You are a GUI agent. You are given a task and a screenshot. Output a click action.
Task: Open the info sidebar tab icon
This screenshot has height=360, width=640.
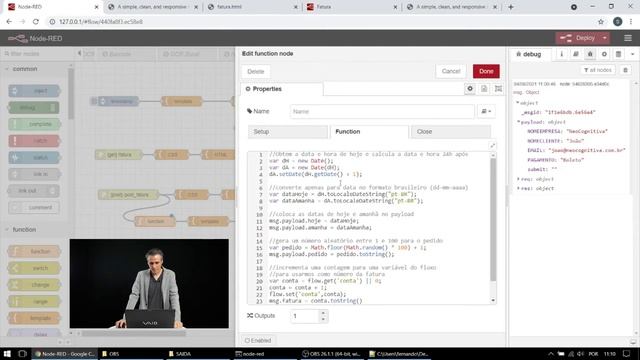coord(562,54)
